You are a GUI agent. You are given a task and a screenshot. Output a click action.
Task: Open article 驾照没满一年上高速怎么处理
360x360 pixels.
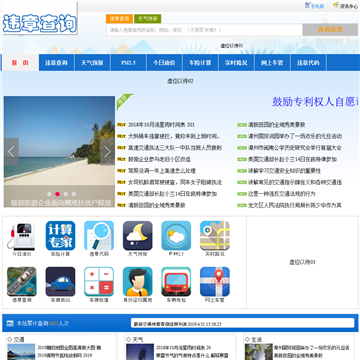tap(162, 171)
